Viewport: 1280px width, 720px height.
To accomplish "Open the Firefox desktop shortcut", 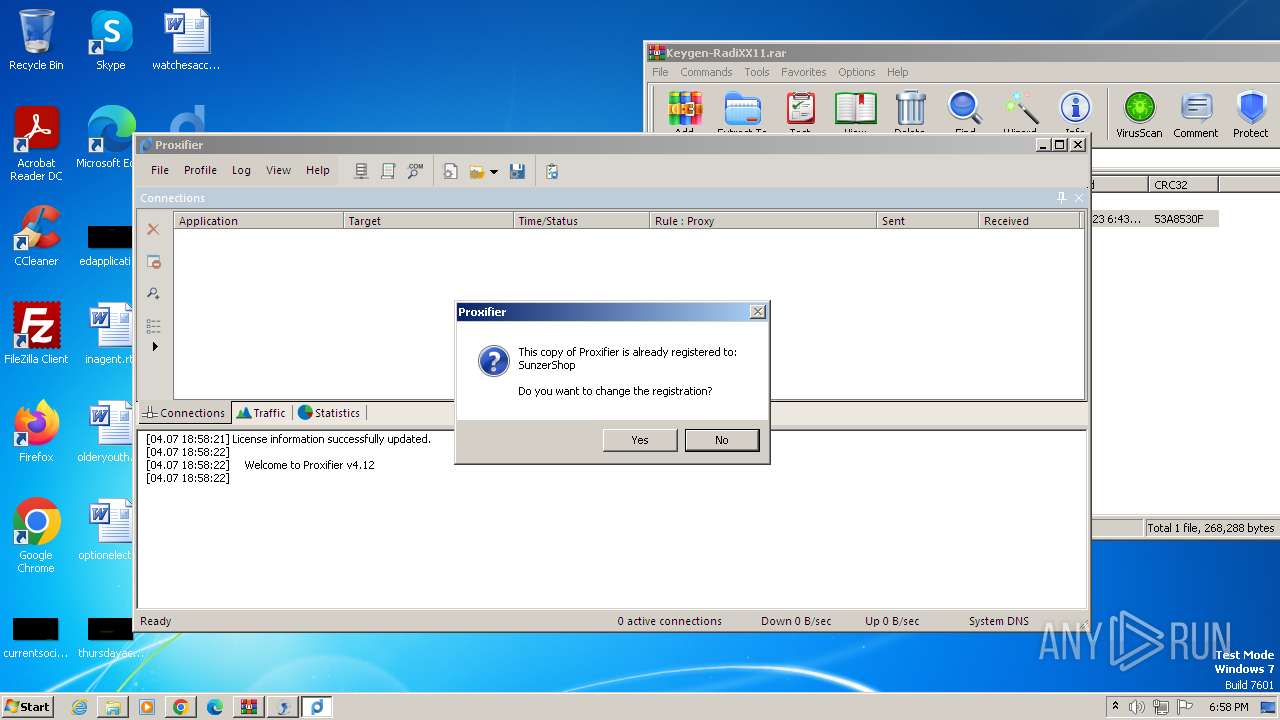I will click(36, 432).
